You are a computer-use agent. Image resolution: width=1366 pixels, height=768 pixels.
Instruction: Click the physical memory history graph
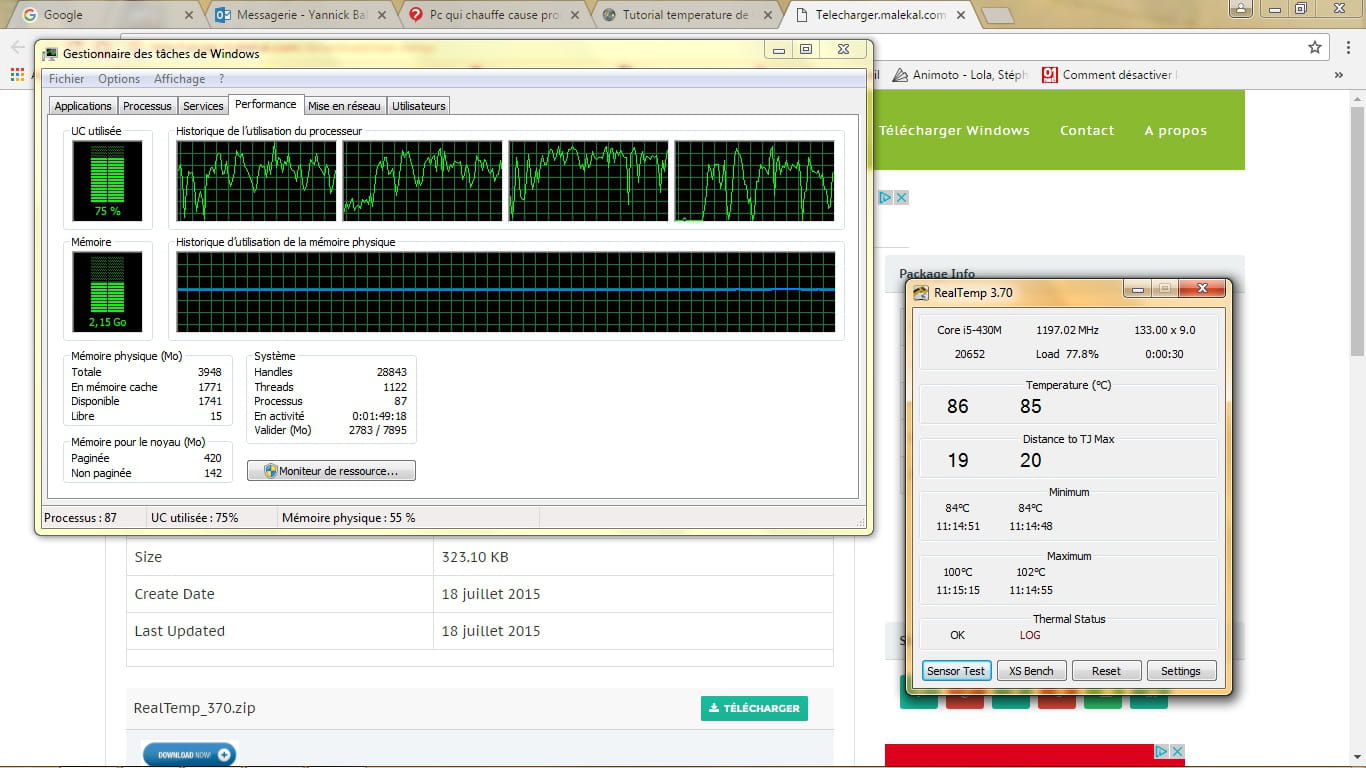coord(506,292)
